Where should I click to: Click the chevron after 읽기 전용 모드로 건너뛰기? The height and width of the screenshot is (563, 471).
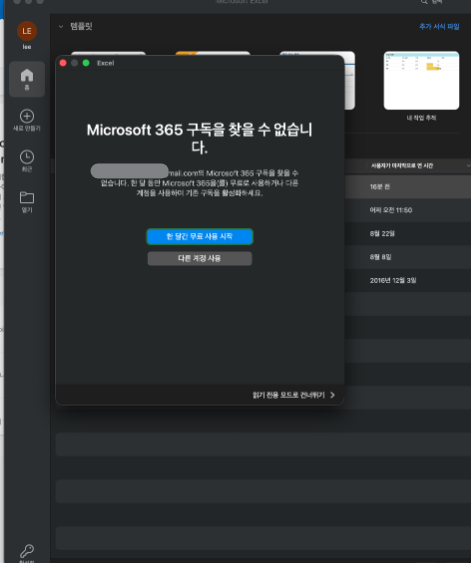[x=332, y=395]
